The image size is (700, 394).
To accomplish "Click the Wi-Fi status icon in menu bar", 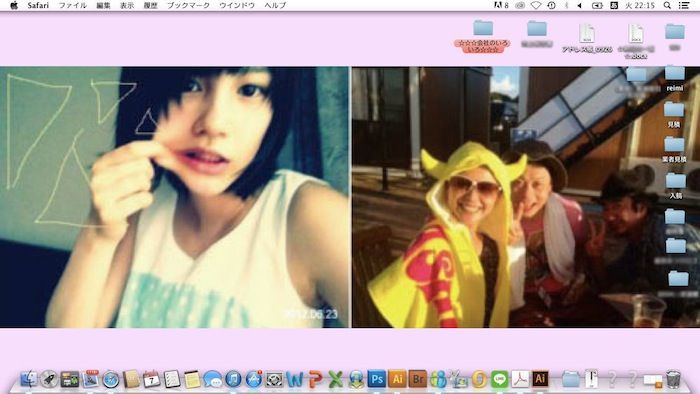I will 536,5.
